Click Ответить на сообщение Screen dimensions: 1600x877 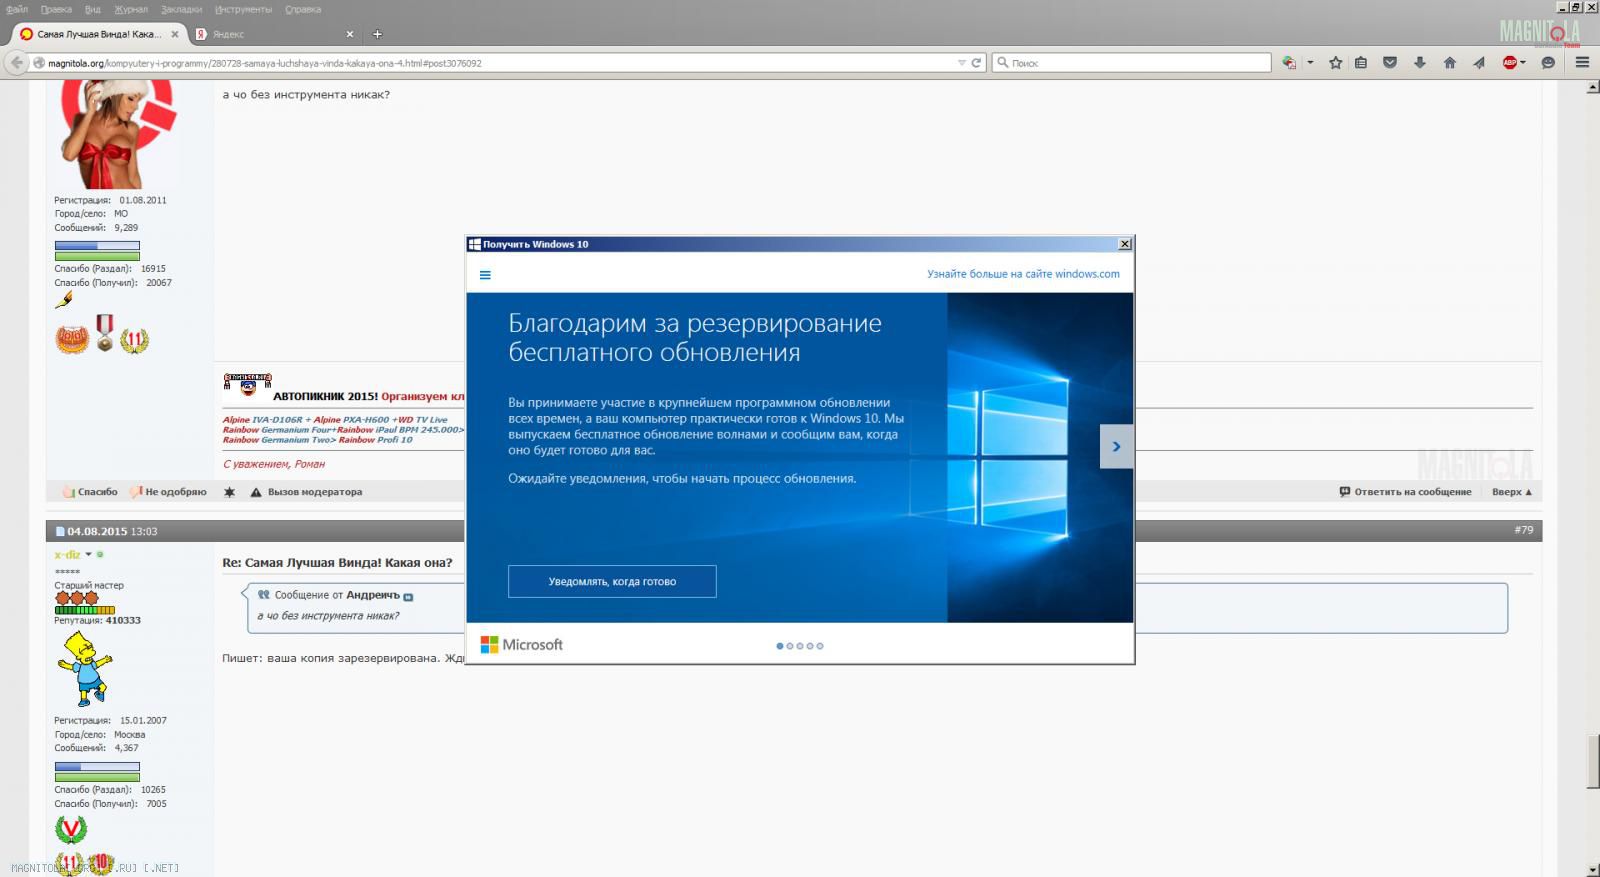click(x=1405, y=492)
